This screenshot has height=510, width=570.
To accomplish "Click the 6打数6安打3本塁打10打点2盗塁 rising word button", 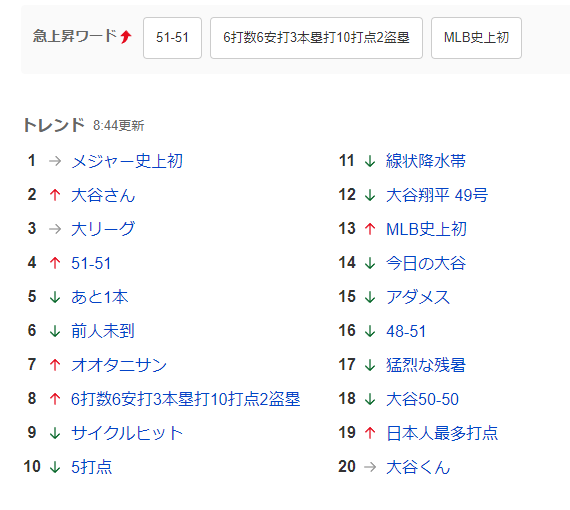I will (x=316, y=38).
